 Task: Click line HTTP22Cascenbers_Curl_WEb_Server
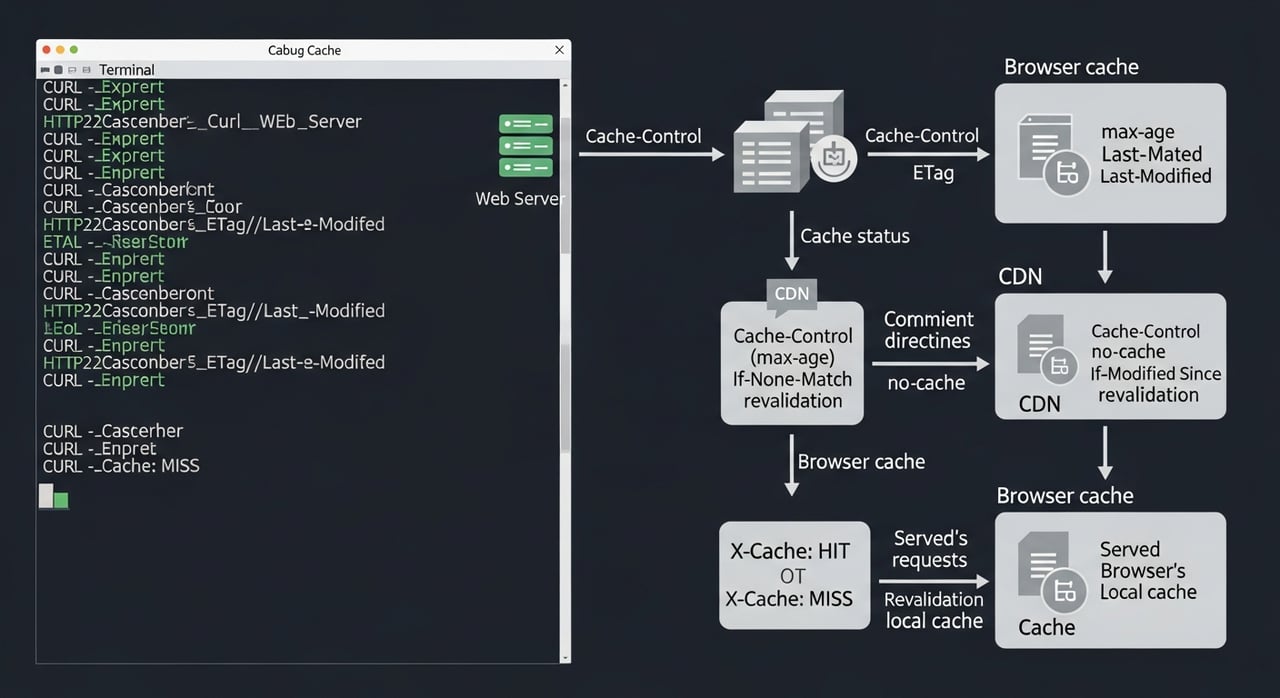coord(202,122)
